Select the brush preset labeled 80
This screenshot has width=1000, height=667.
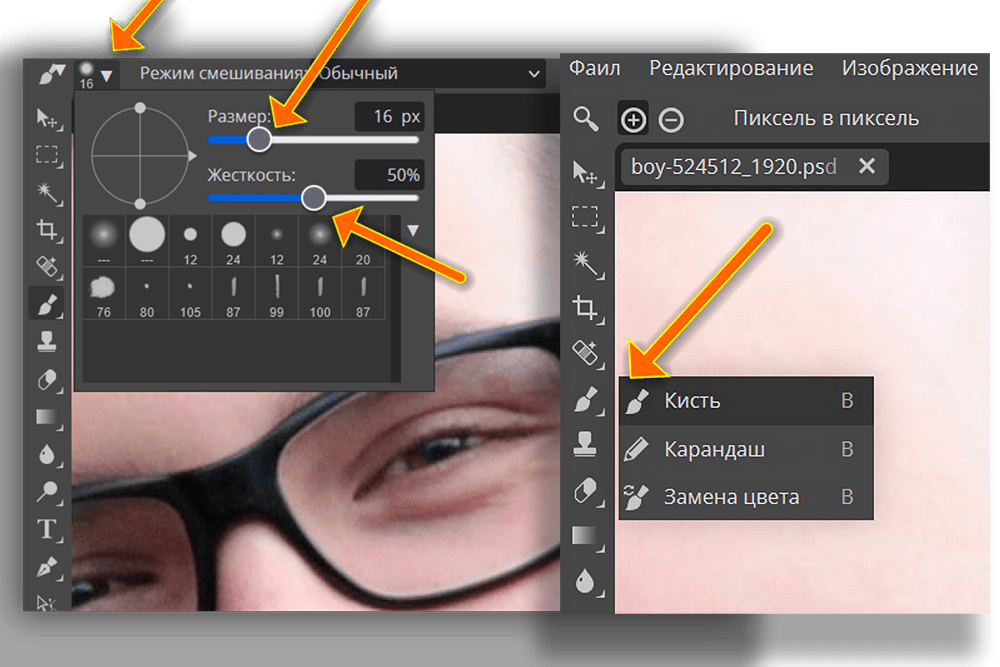147,293
